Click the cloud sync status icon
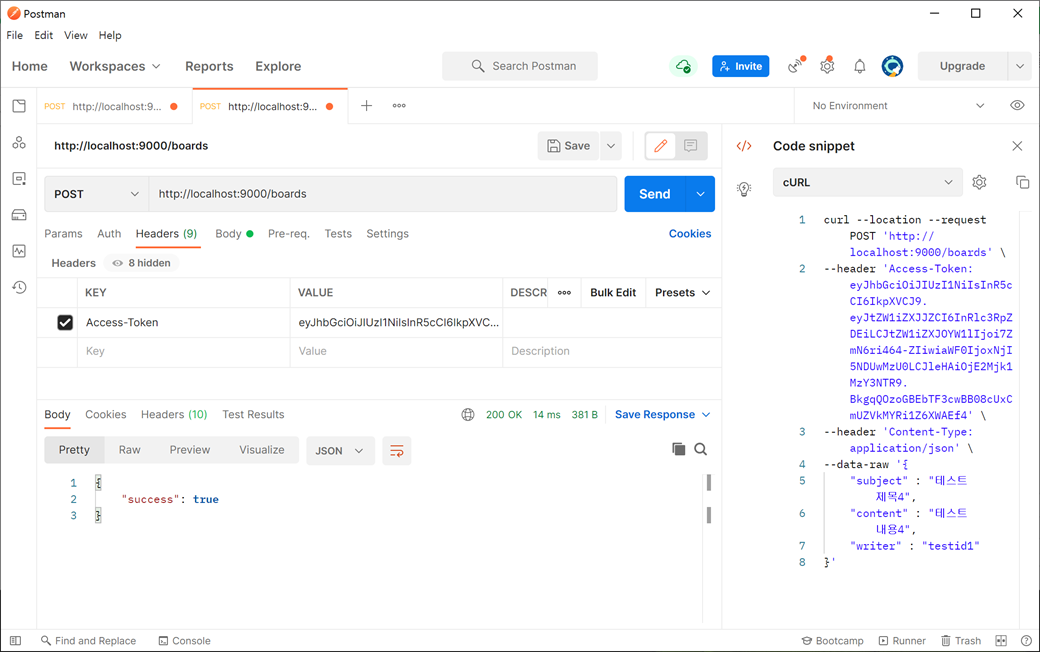Image resolution: width=1040 pixels, height=652 pixels. (x=683, y=66)
